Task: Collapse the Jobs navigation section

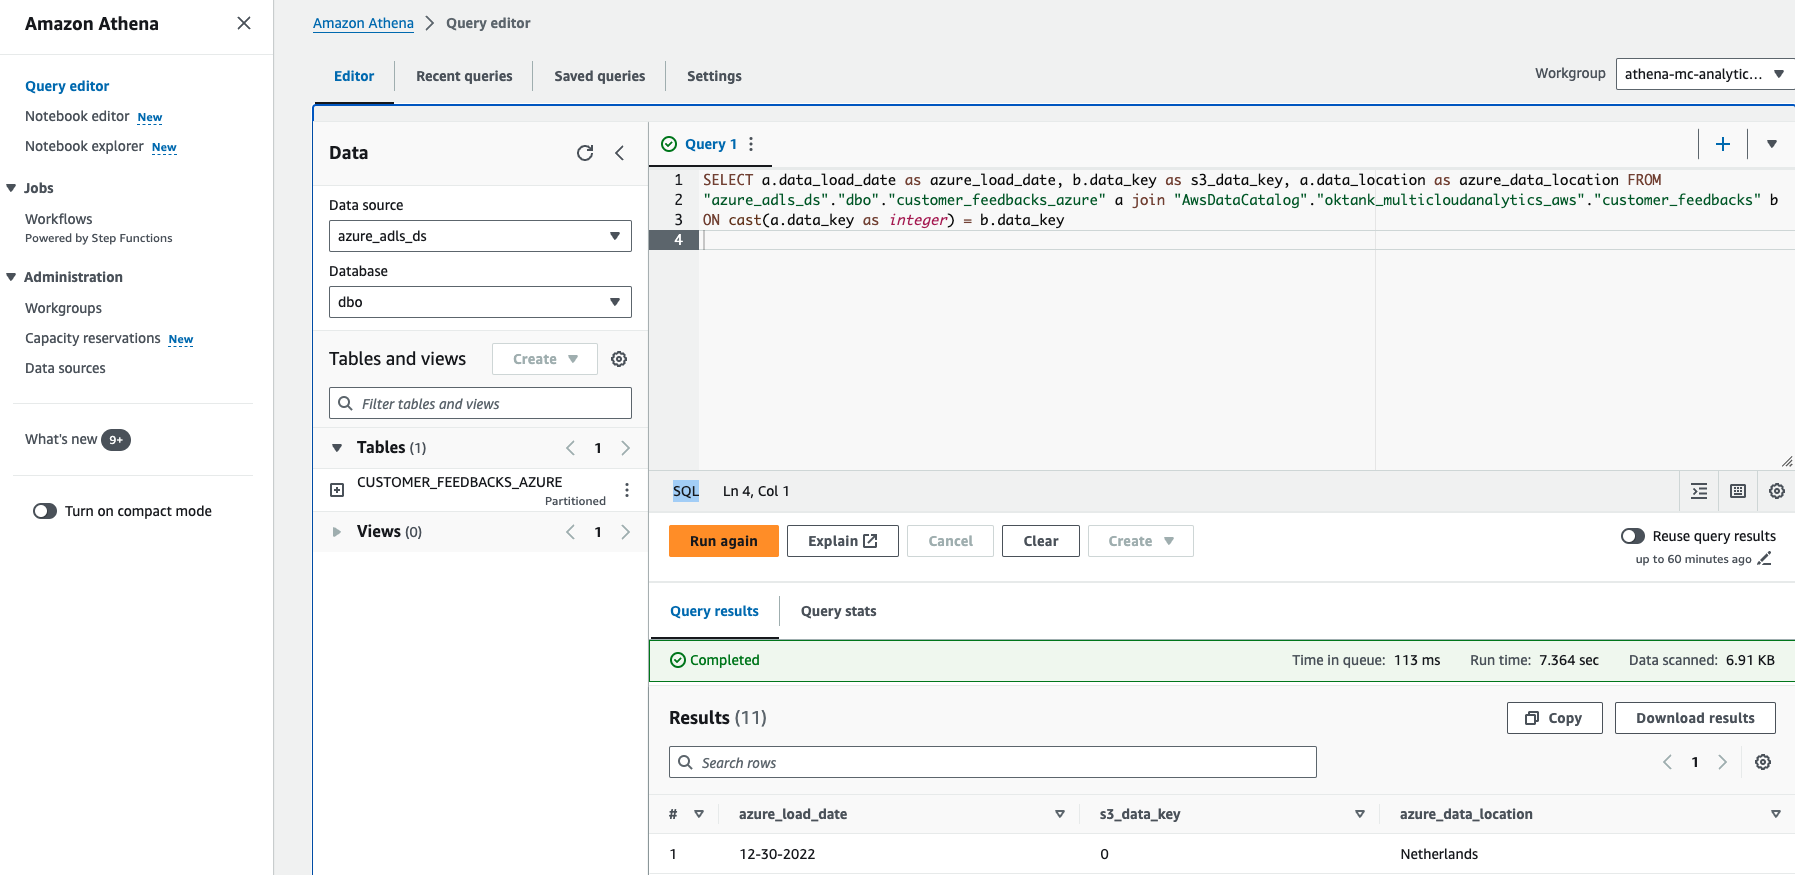Action: tap(11, 188)
